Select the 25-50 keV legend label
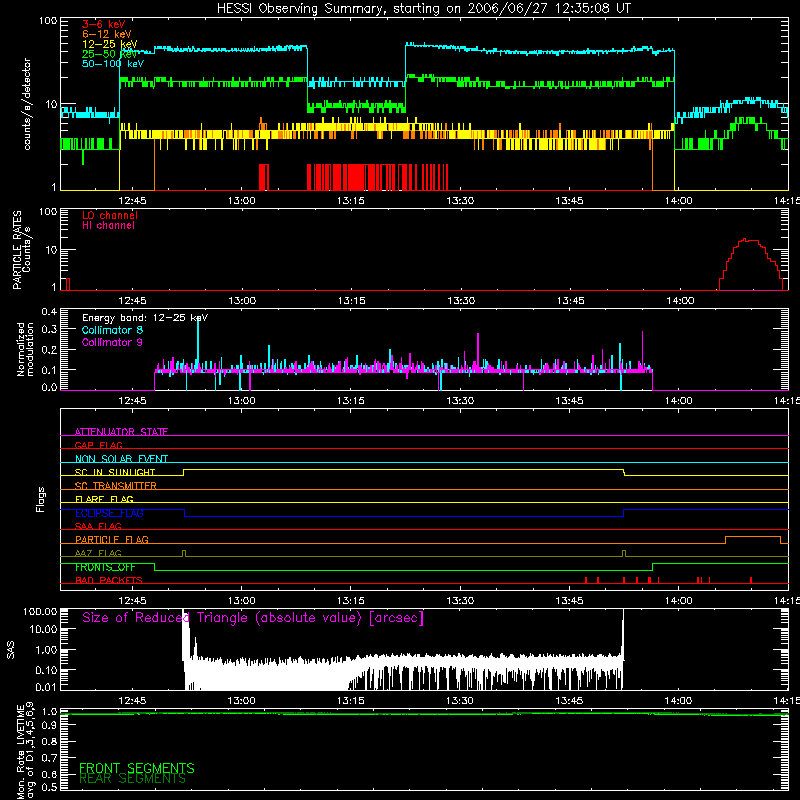Screen dimensions: 800x800 pyautogui.click(x=110, y=54)
